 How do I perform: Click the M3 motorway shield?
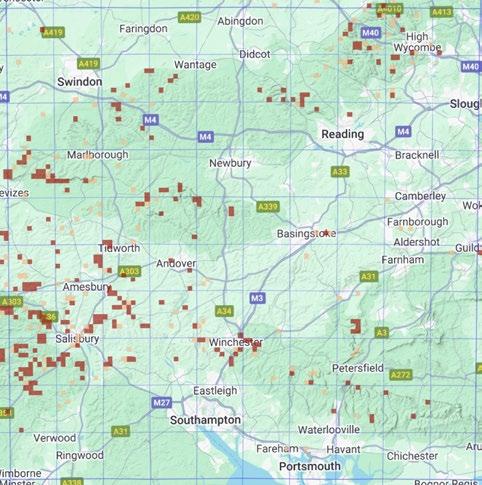point(257,298)
